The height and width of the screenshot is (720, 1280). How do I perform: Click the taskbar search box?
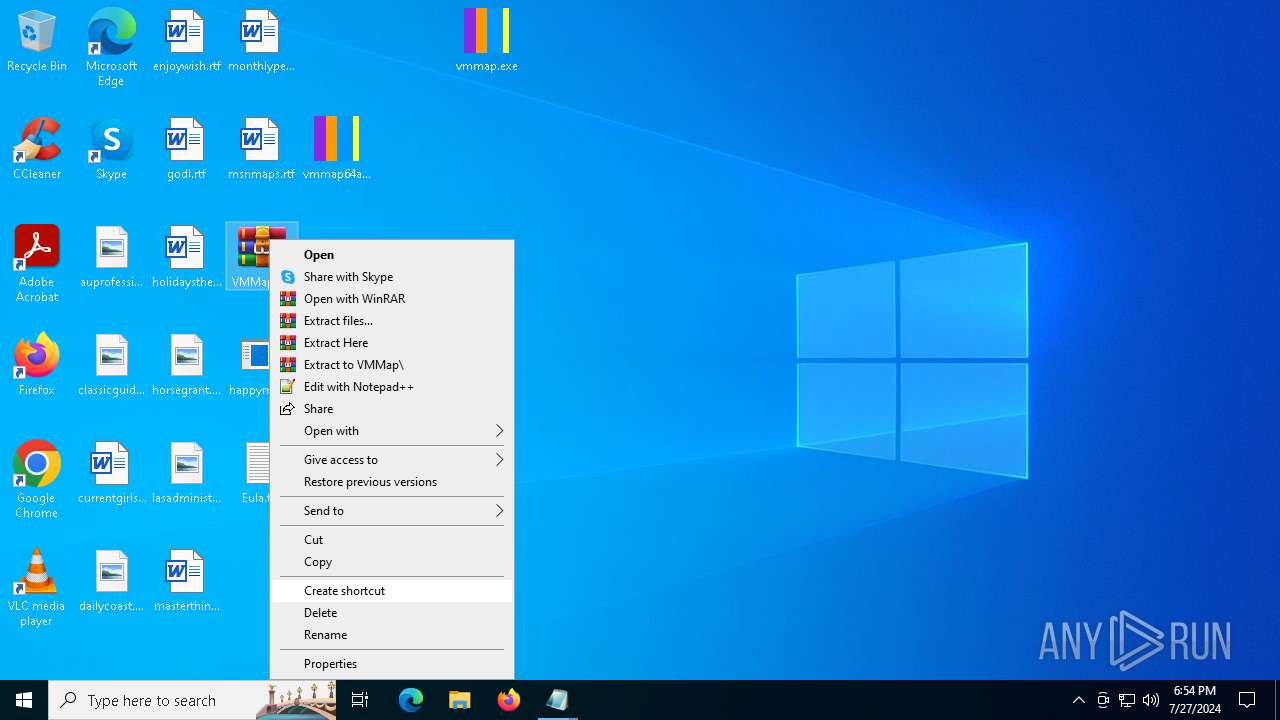coord(192,700)
